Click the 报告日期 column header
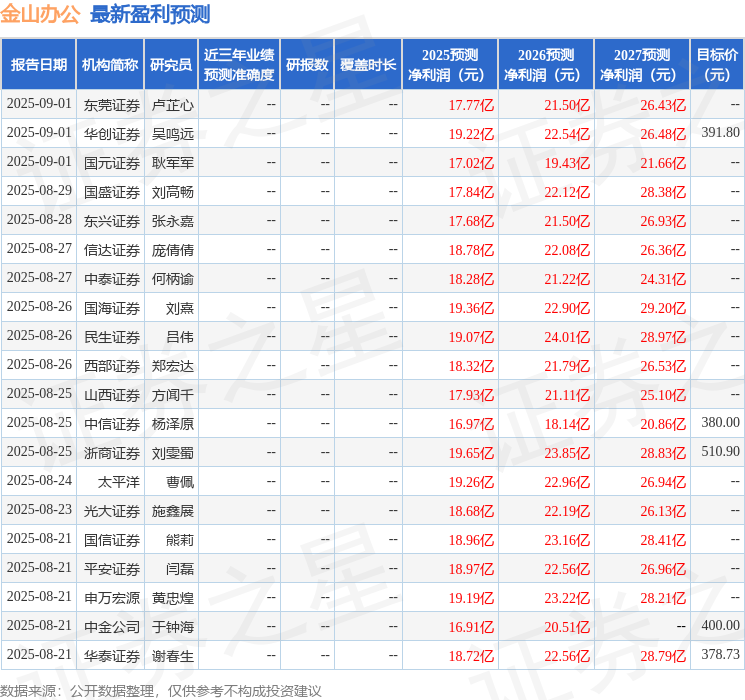The width and height of the screenshot is (745, 700). (38, 64)
